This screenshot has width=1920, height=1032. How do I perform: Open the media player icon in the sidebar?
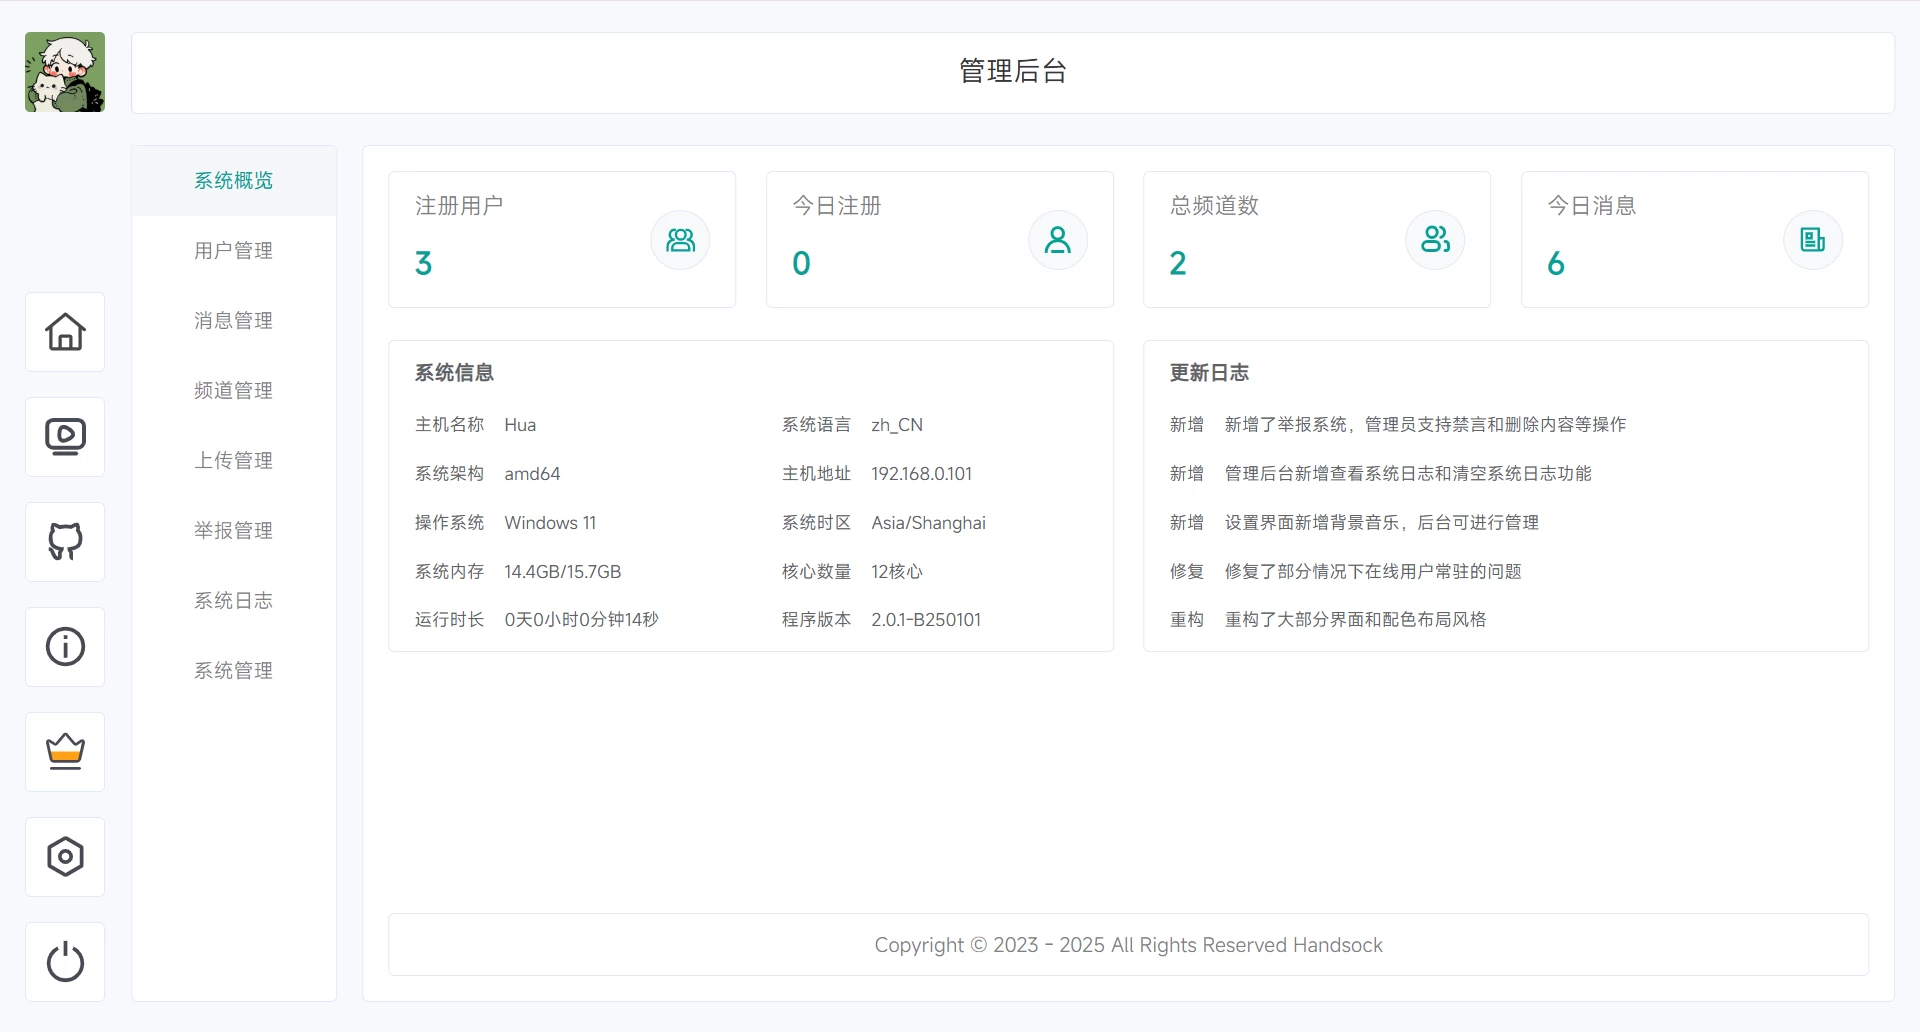click(64, 437)
